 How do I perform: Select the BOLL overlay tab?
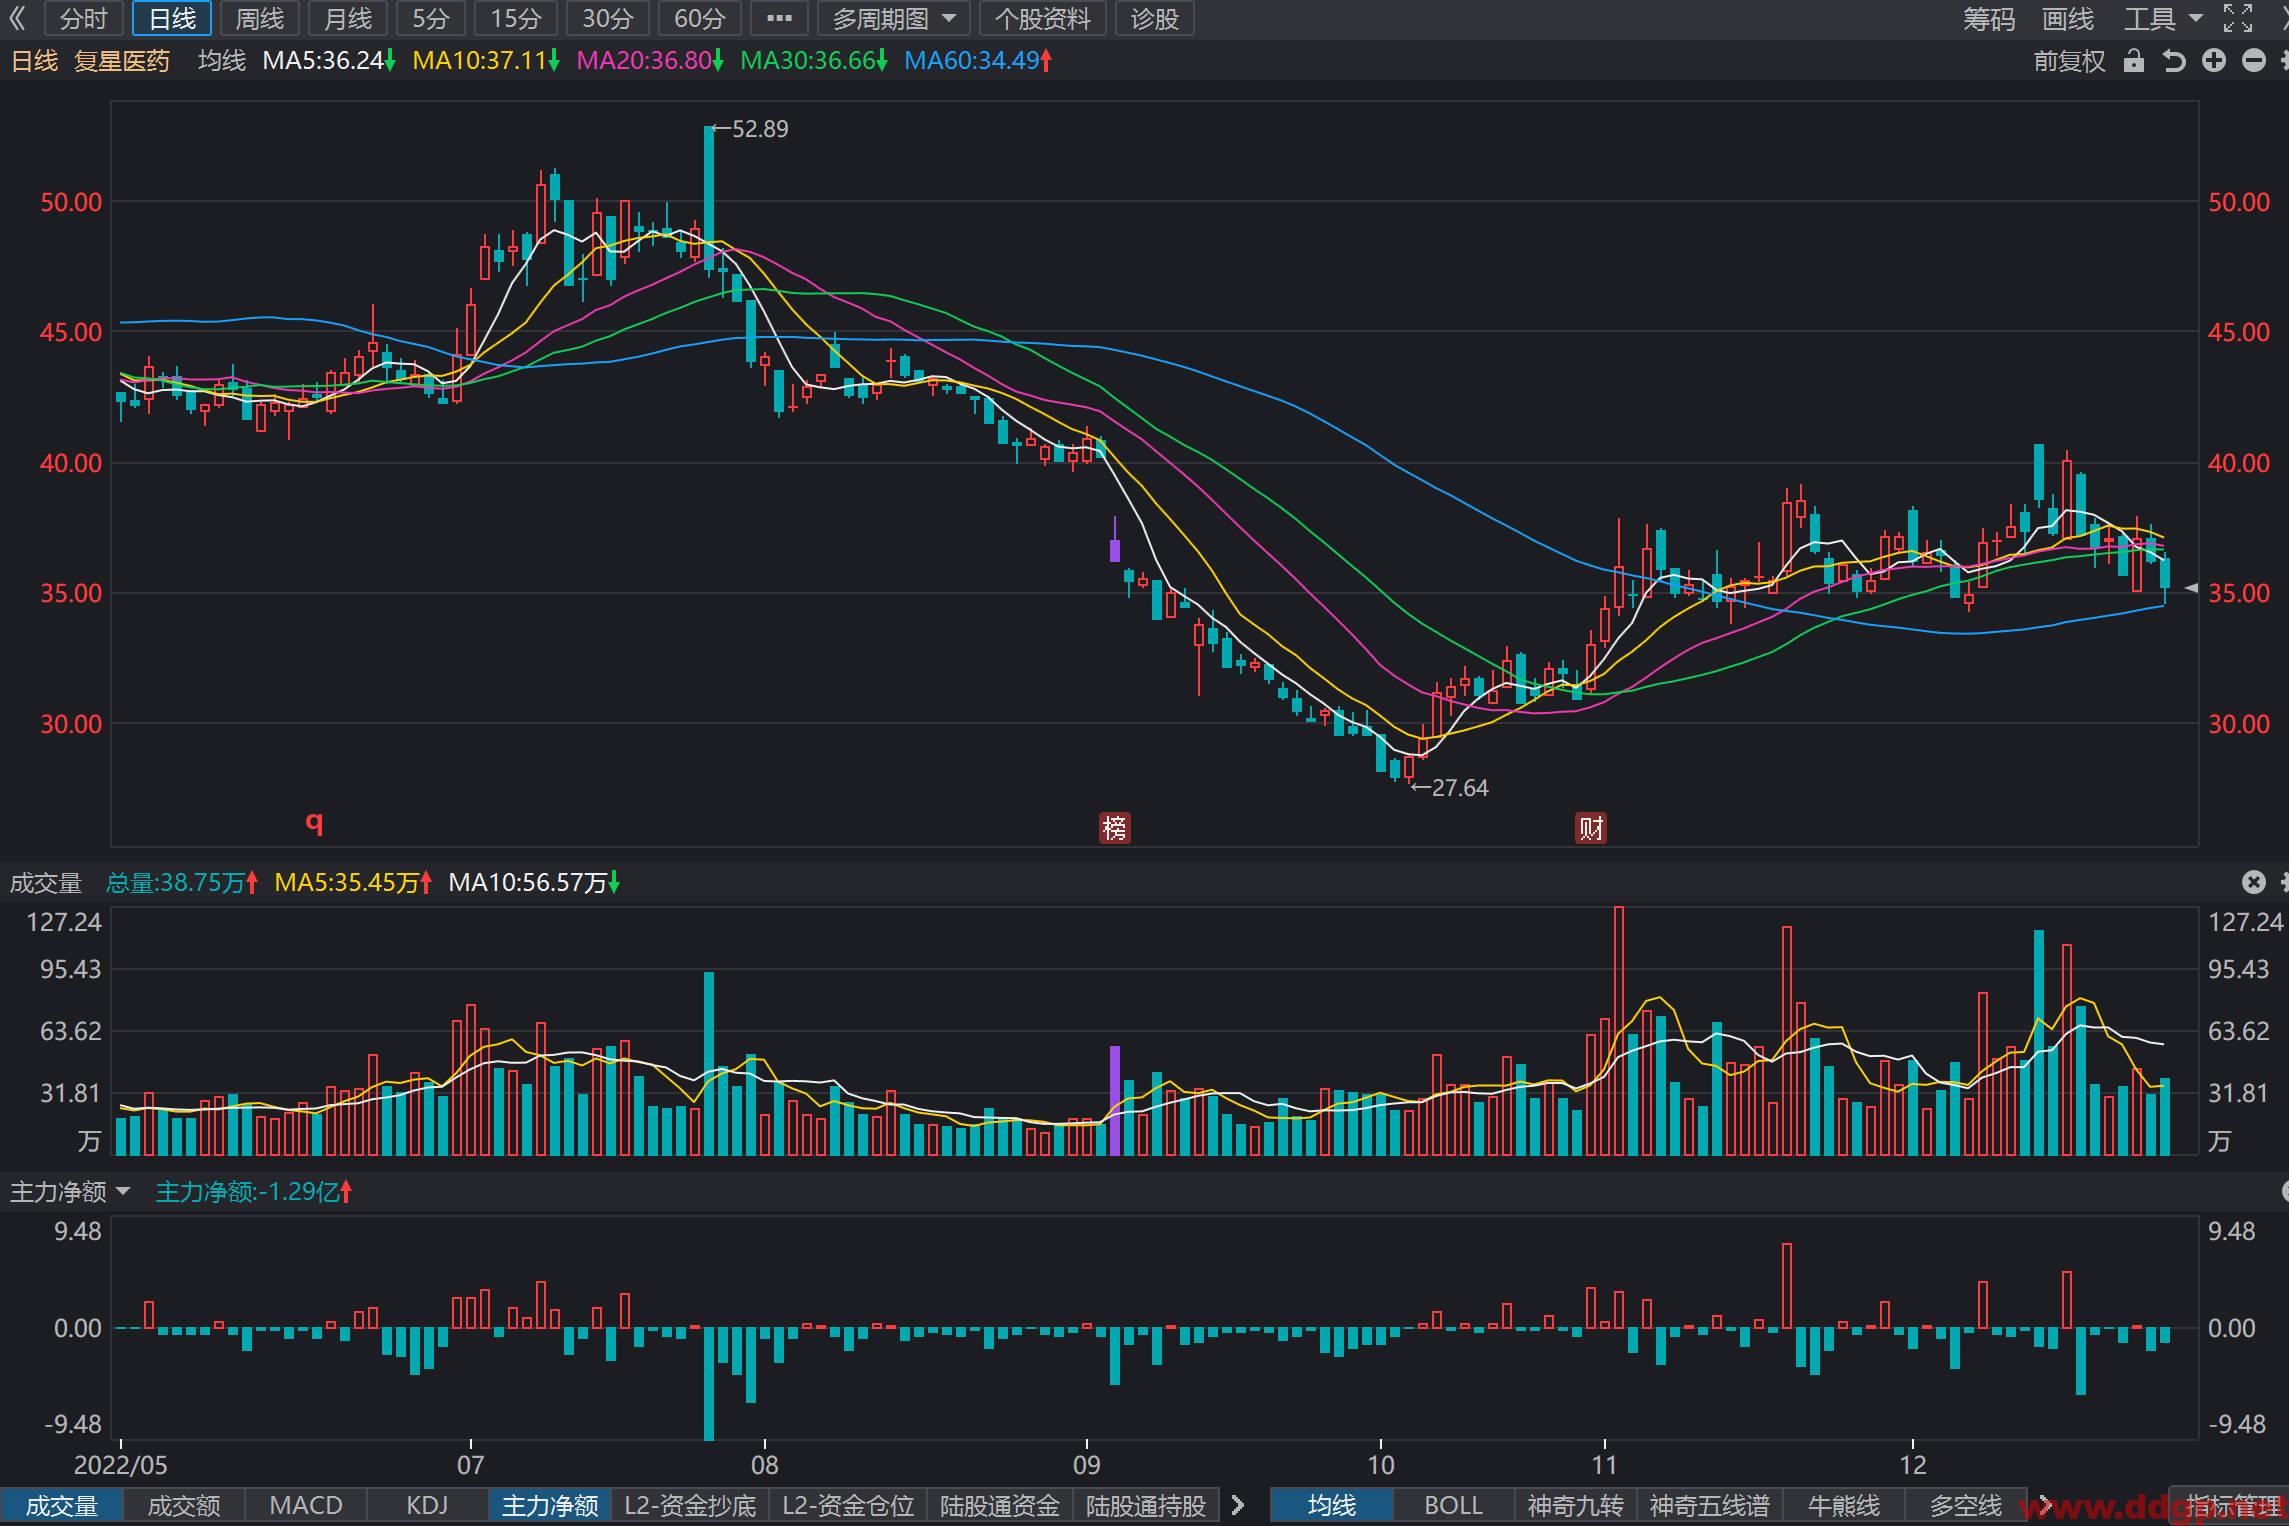(1453, 1505)
